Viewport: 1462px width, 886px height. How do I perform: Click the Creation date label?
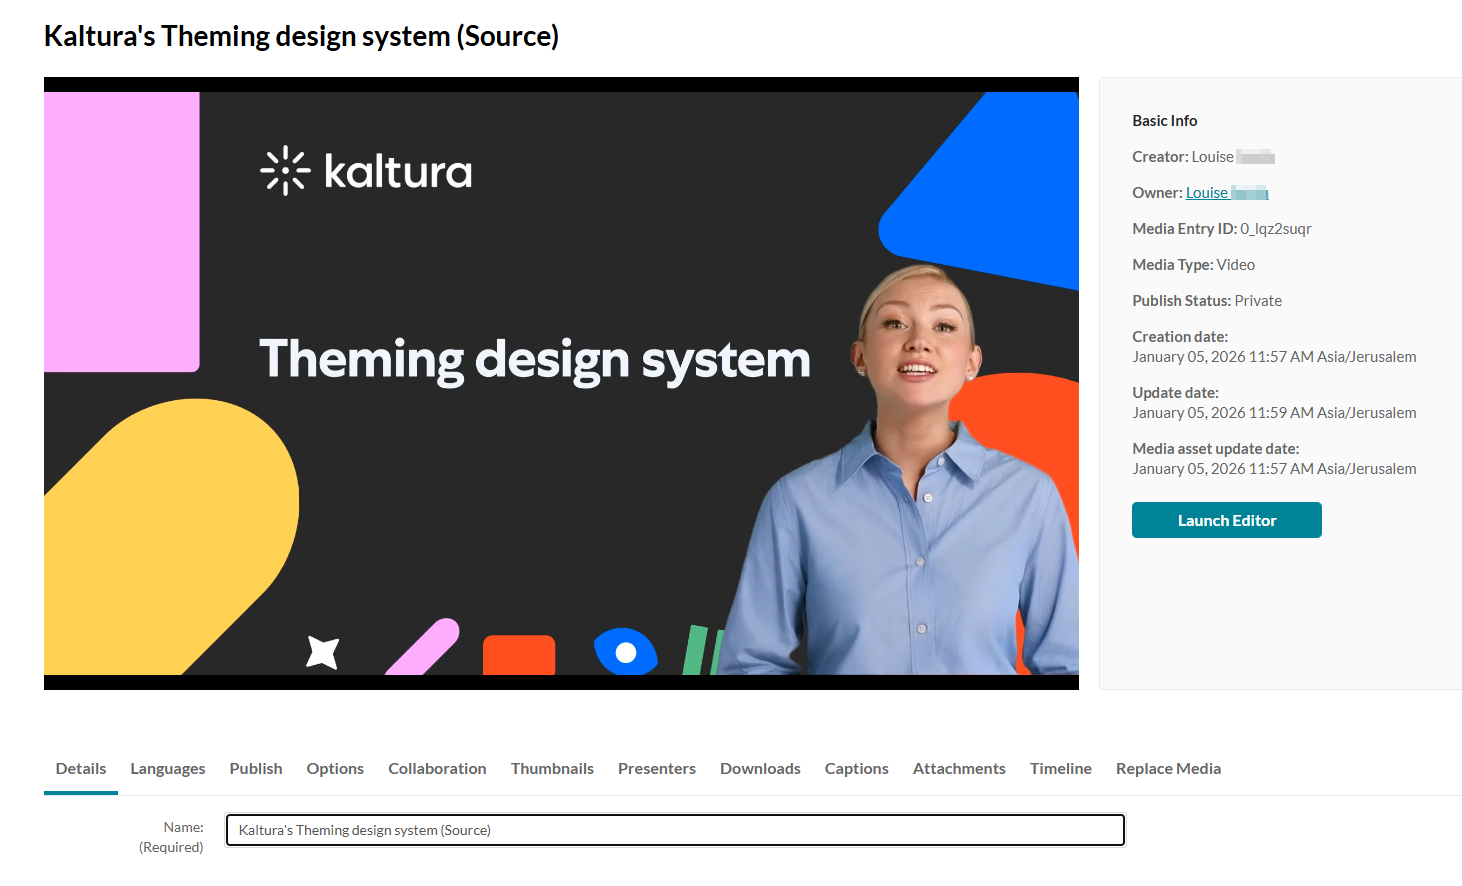coord(1180,337)
